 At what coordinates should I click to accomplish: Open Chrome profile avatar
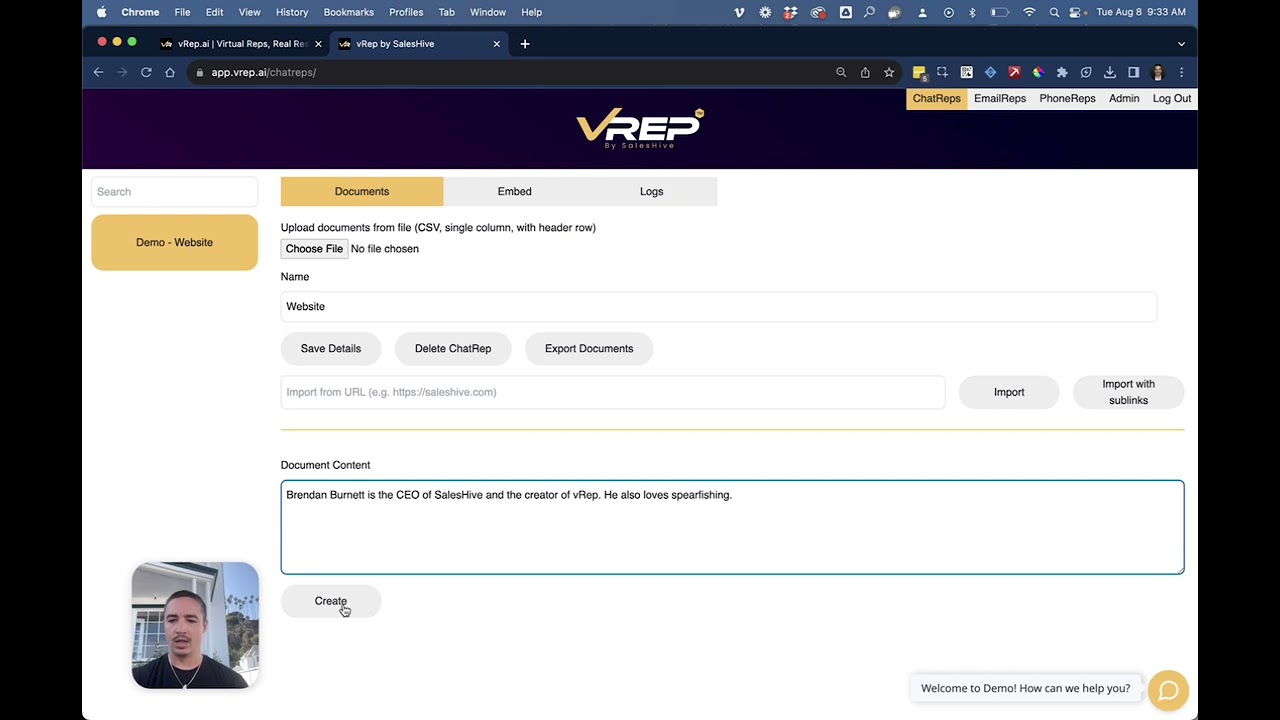coord(1158,72)
